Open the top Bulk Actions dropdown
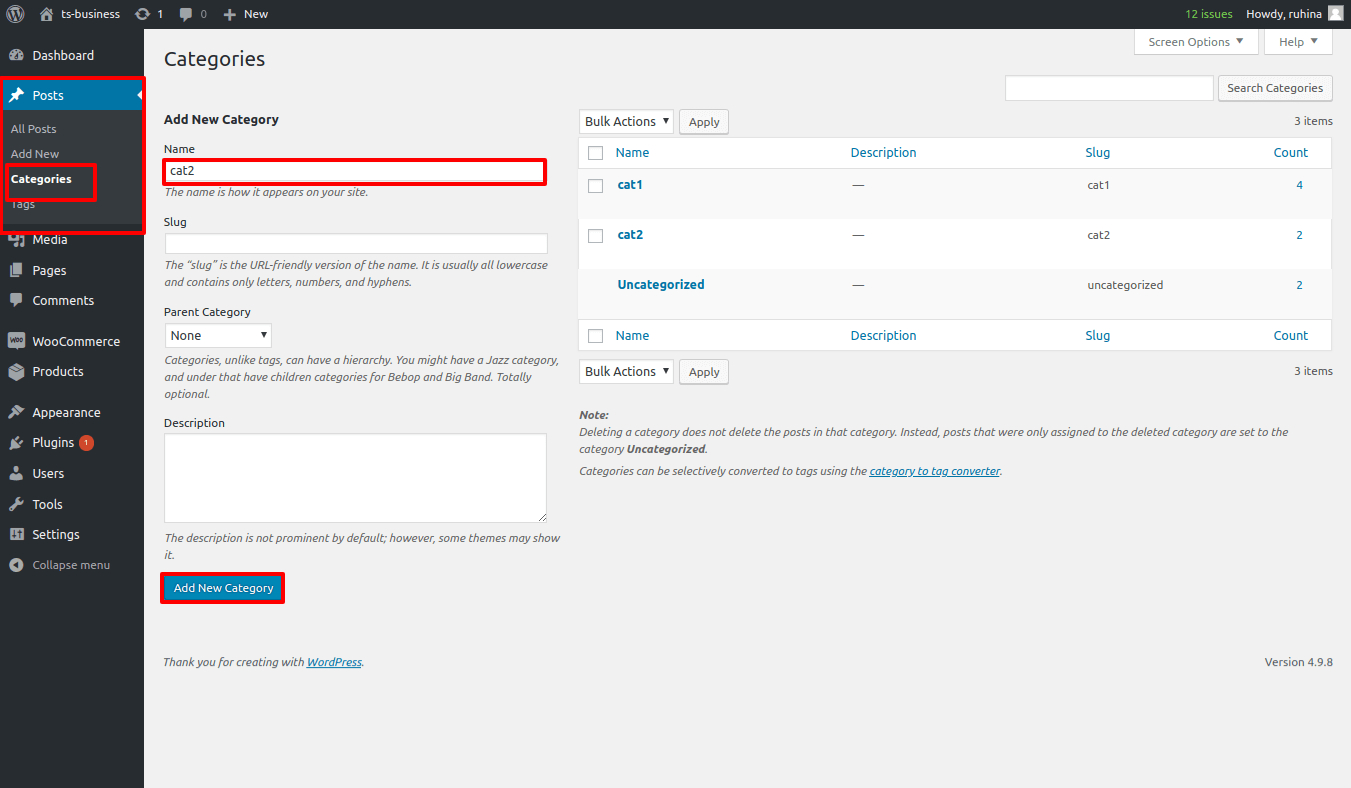This screenshot has height=788, width=1351. 626,122
